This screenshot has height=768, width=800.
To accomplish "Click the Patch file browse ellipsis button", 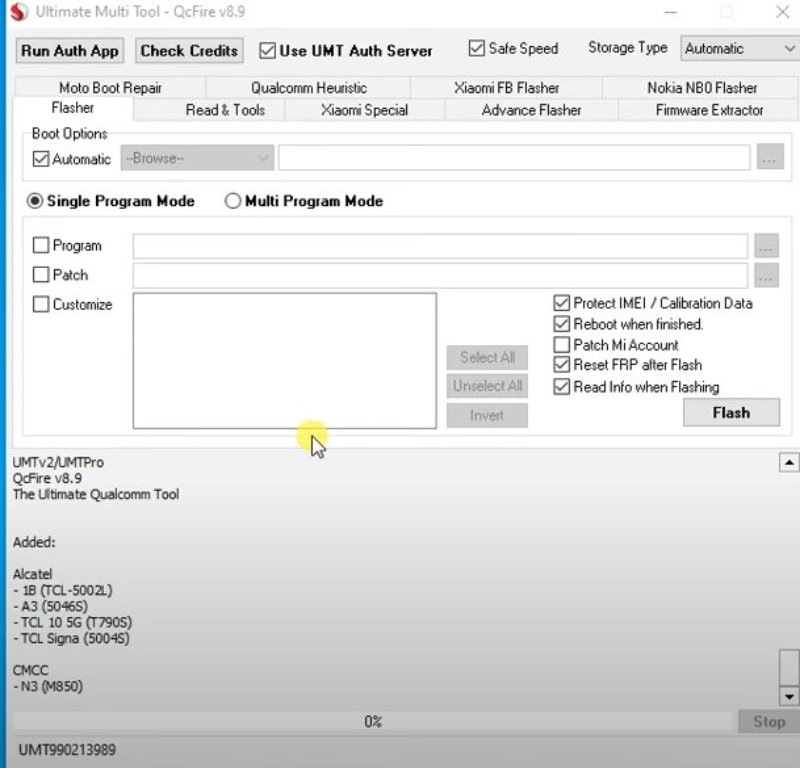I will tap(766, 275).
